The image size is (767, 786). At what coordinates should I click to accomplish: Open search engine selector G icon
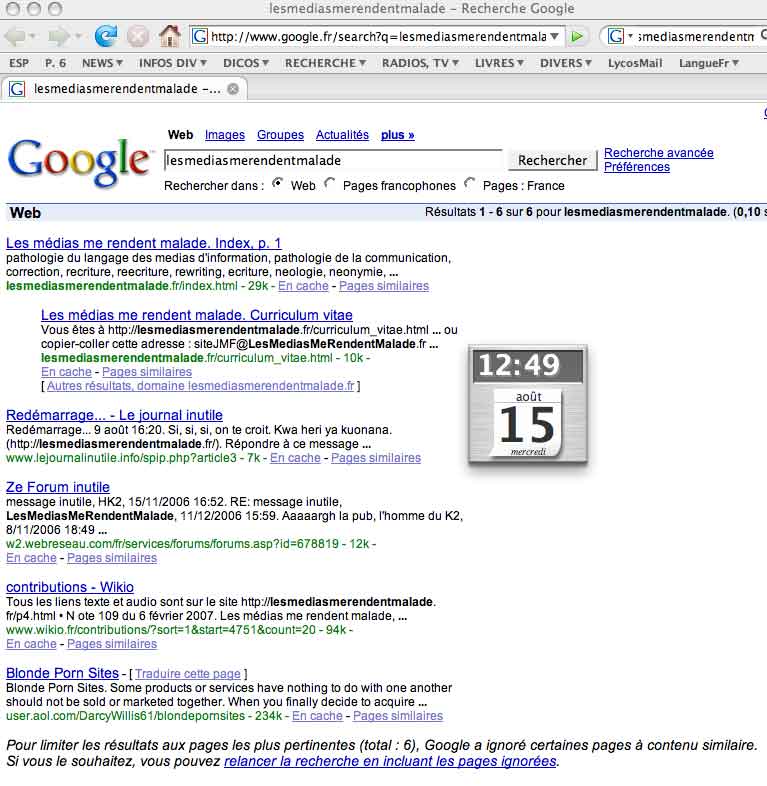(616, 36)
